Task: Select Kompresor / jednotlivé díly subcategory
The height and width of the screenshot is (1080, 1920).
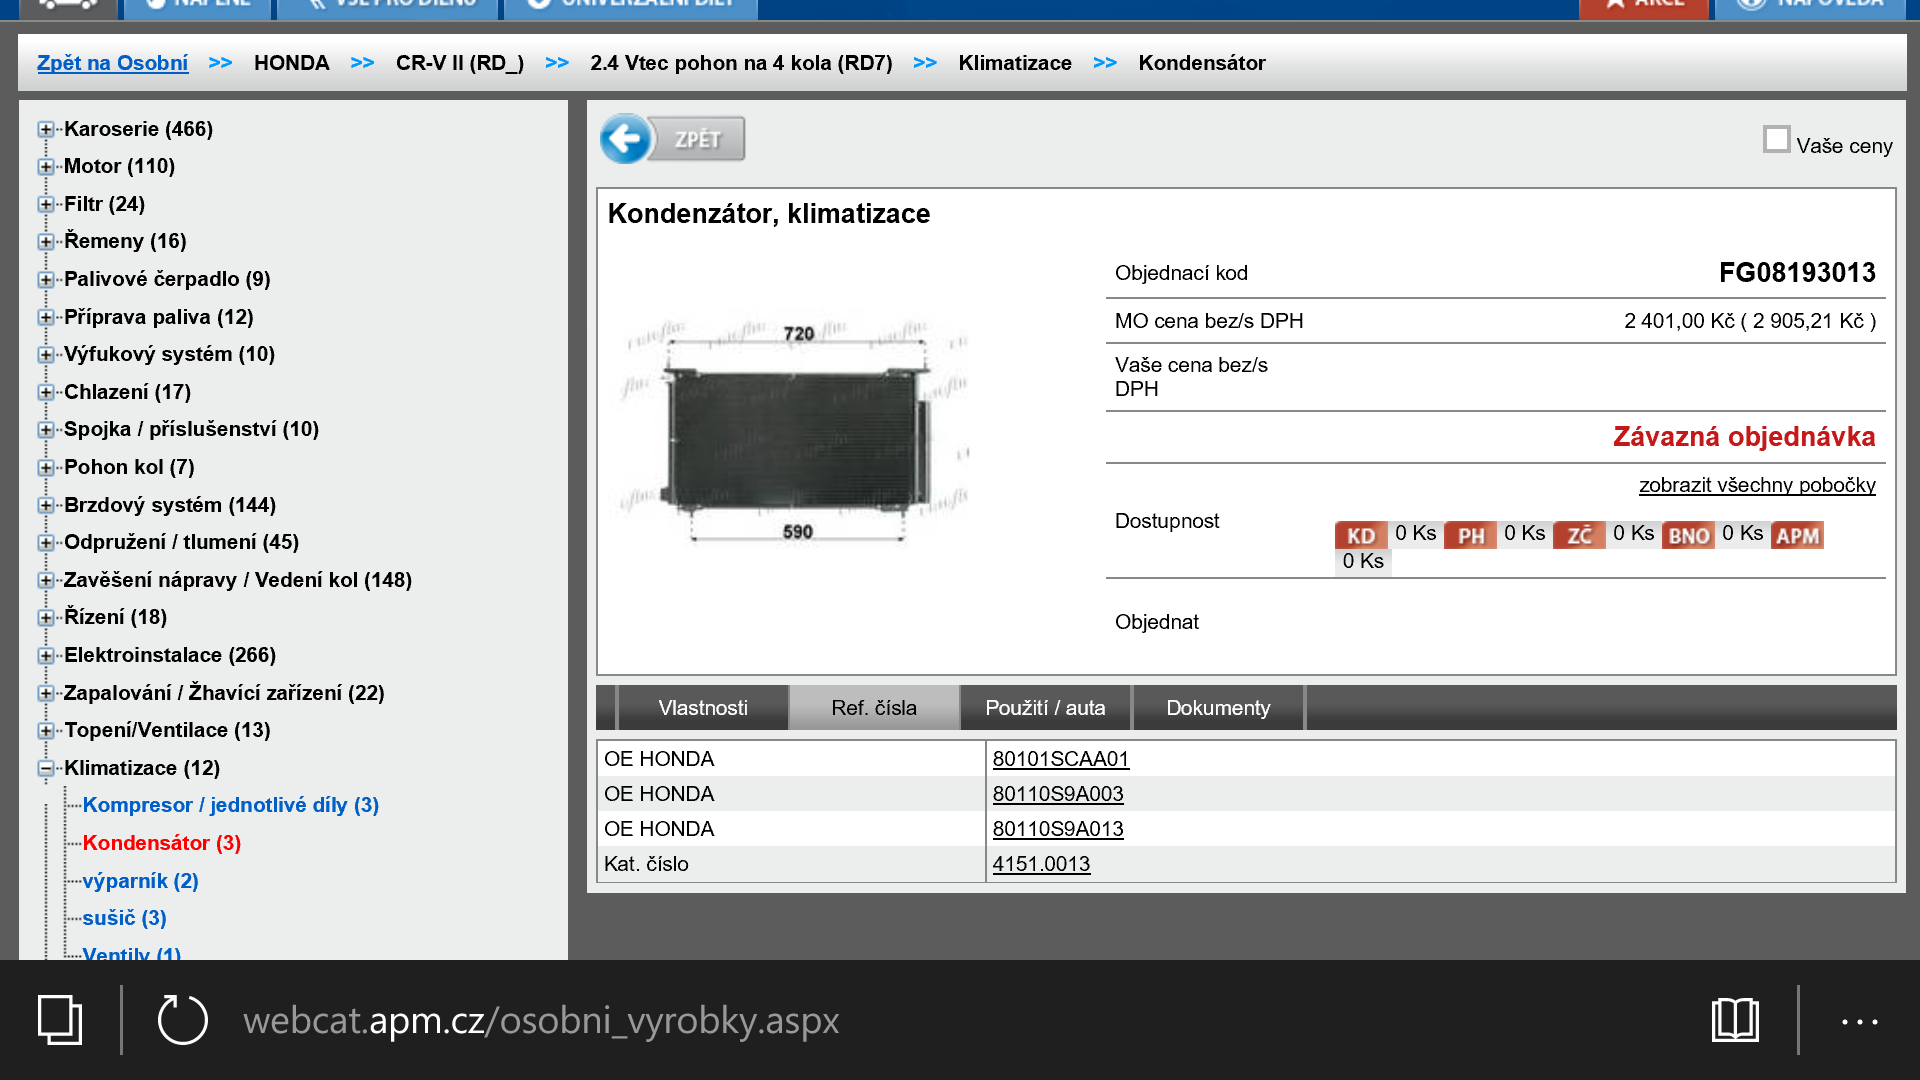Action: click(230, 805)
